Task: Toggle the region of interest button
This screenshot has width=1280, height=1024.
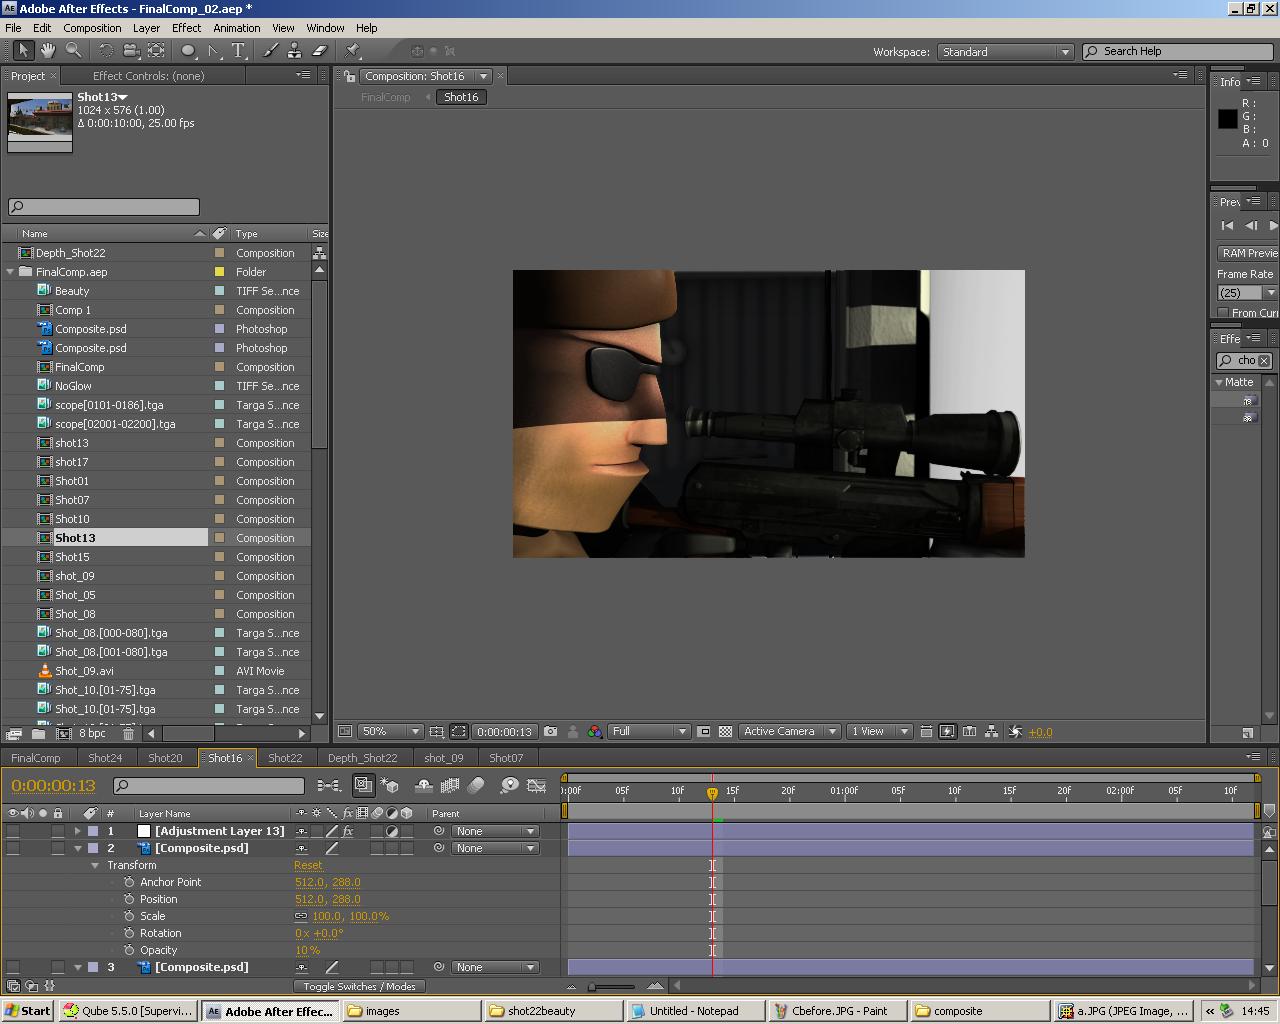Action: coord(704,732)
